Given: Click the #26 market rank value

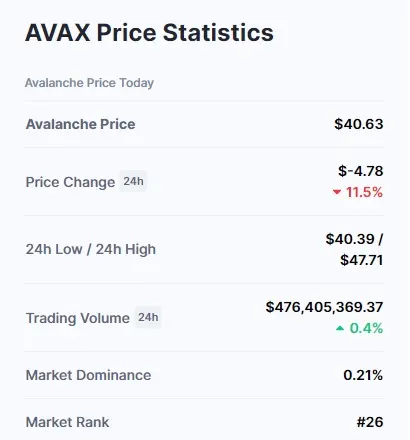Looking at the screenshot, I should (x=370, y=422).
